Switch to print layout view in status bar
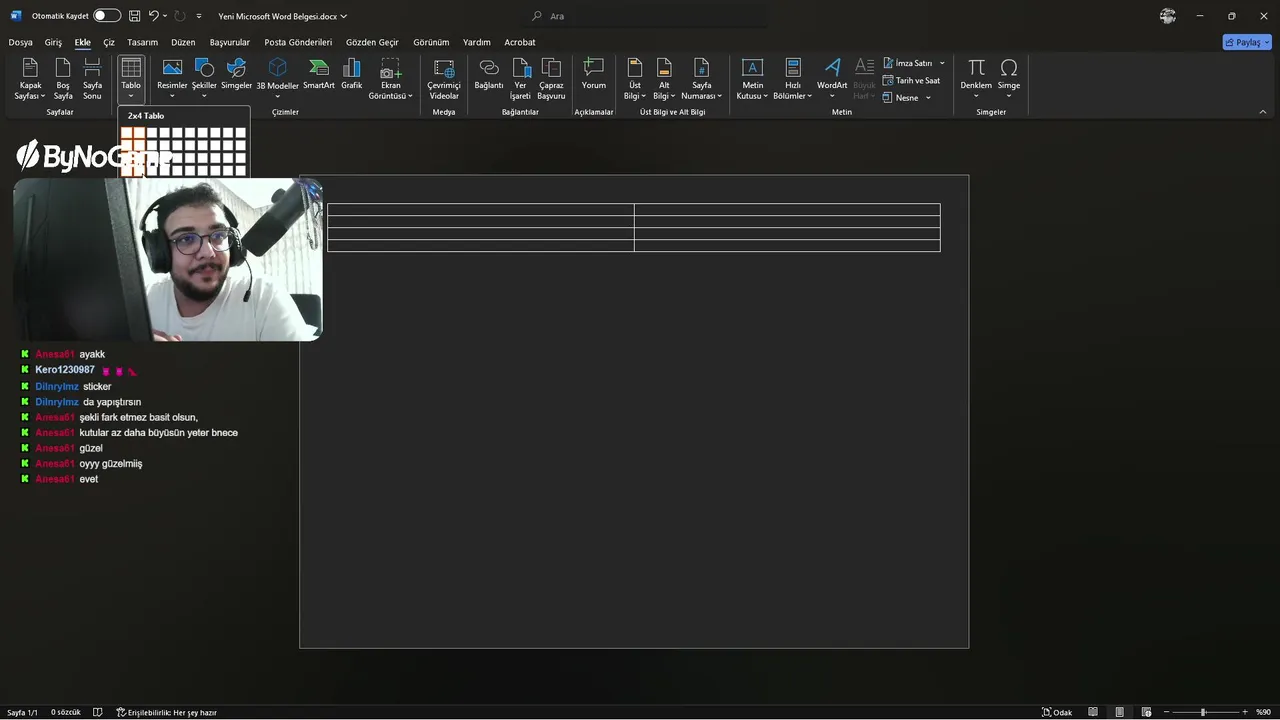The height and width of the screenshot is (720, 1280). (1119, 712)
